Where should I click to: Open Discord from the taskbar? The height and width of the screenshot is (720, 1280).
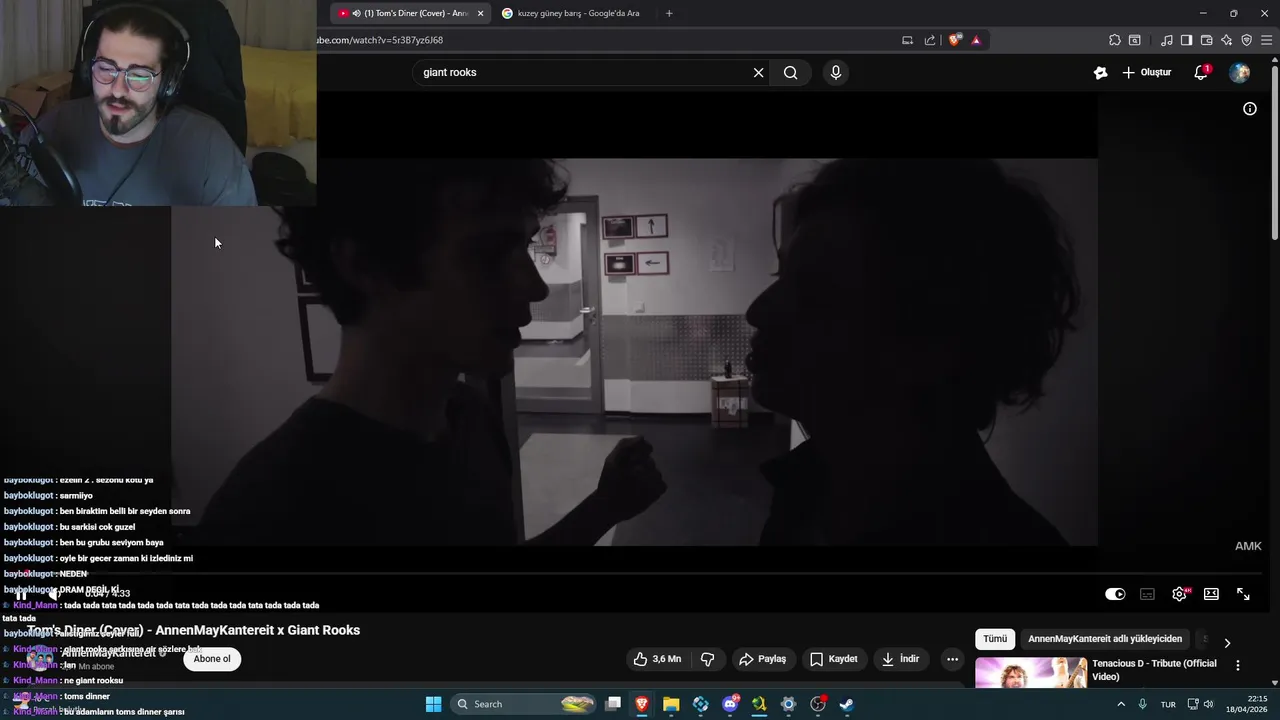(x=730, y=704)
